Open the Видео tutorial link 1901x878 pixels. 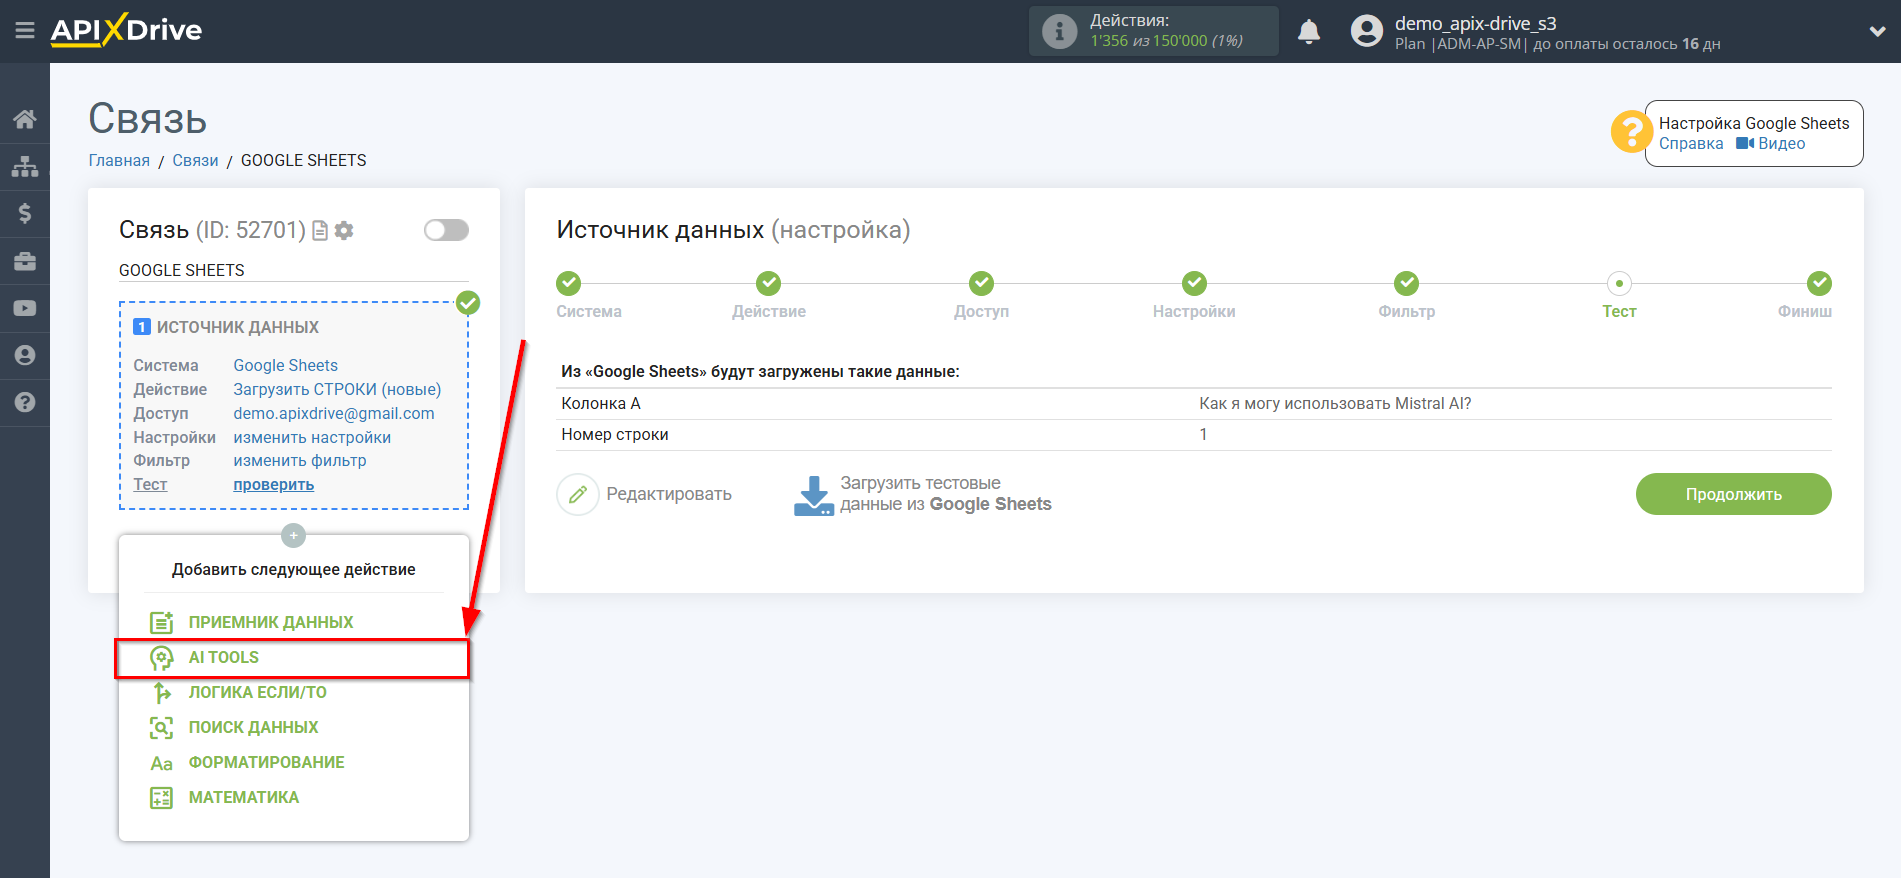pyautogui.click(x=1771, y=143)
